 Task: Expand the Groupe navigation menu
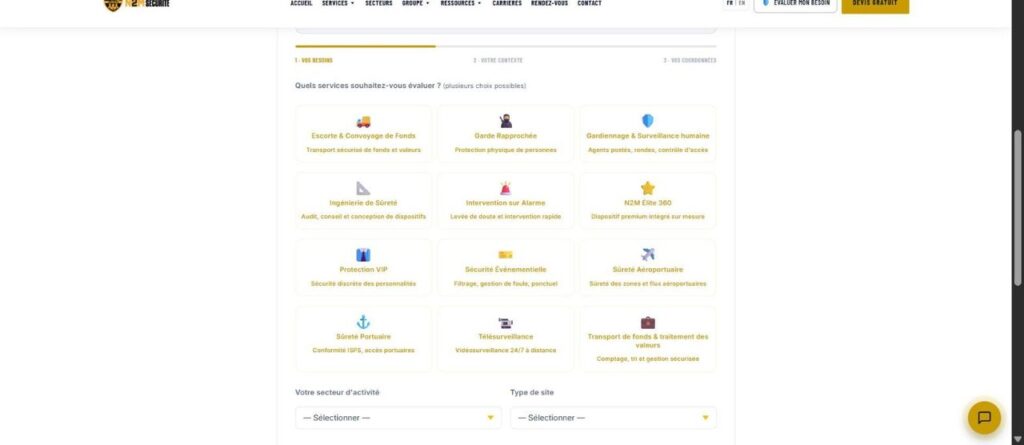click(415, 3)
